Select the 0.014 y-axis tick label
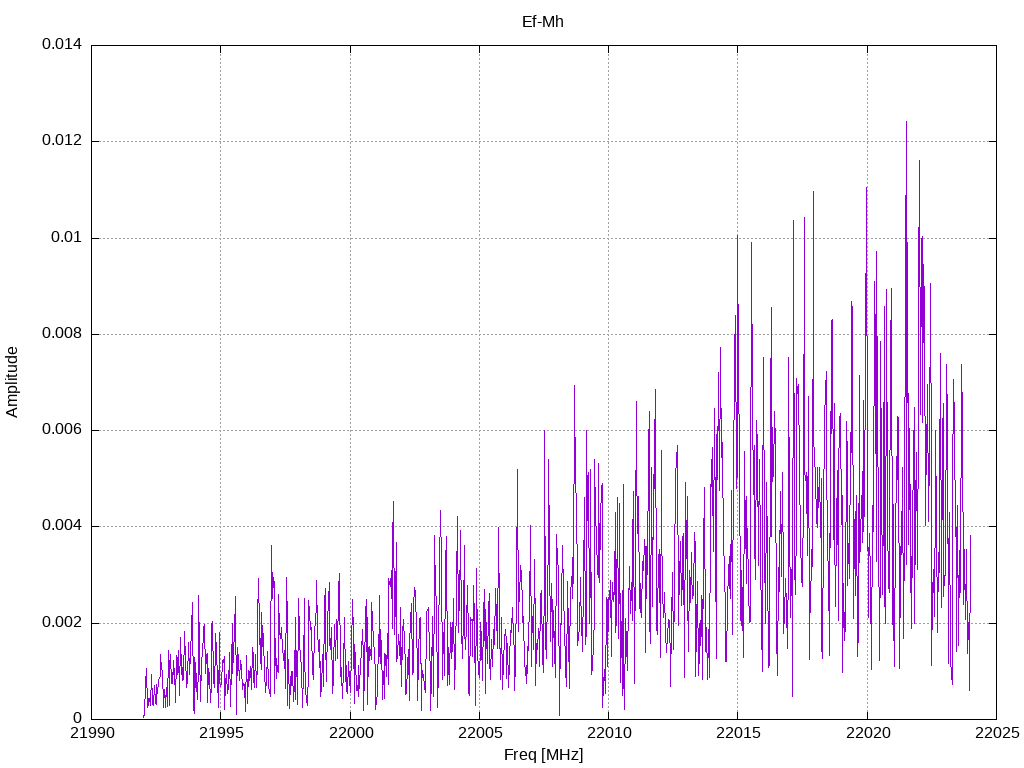 (62, 45)
